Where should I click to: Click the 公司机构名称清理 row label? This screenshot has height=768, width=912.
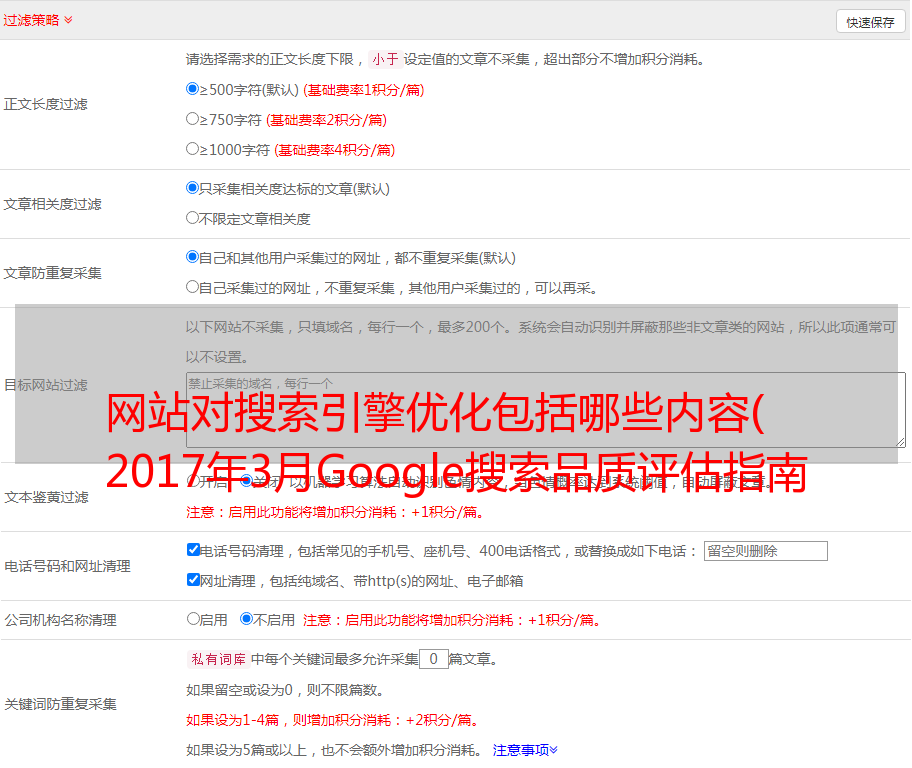60,620
